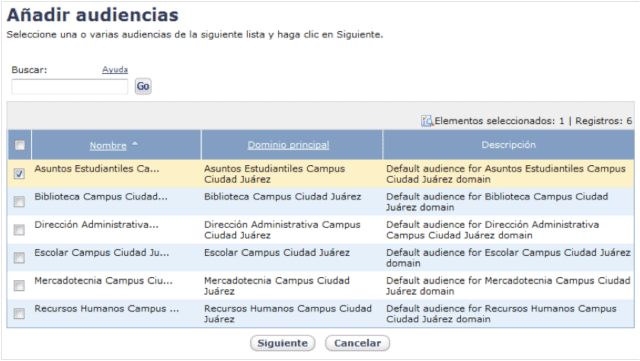Click the Descripción column header
640x361 pixels.
click(x=509, y=145)
